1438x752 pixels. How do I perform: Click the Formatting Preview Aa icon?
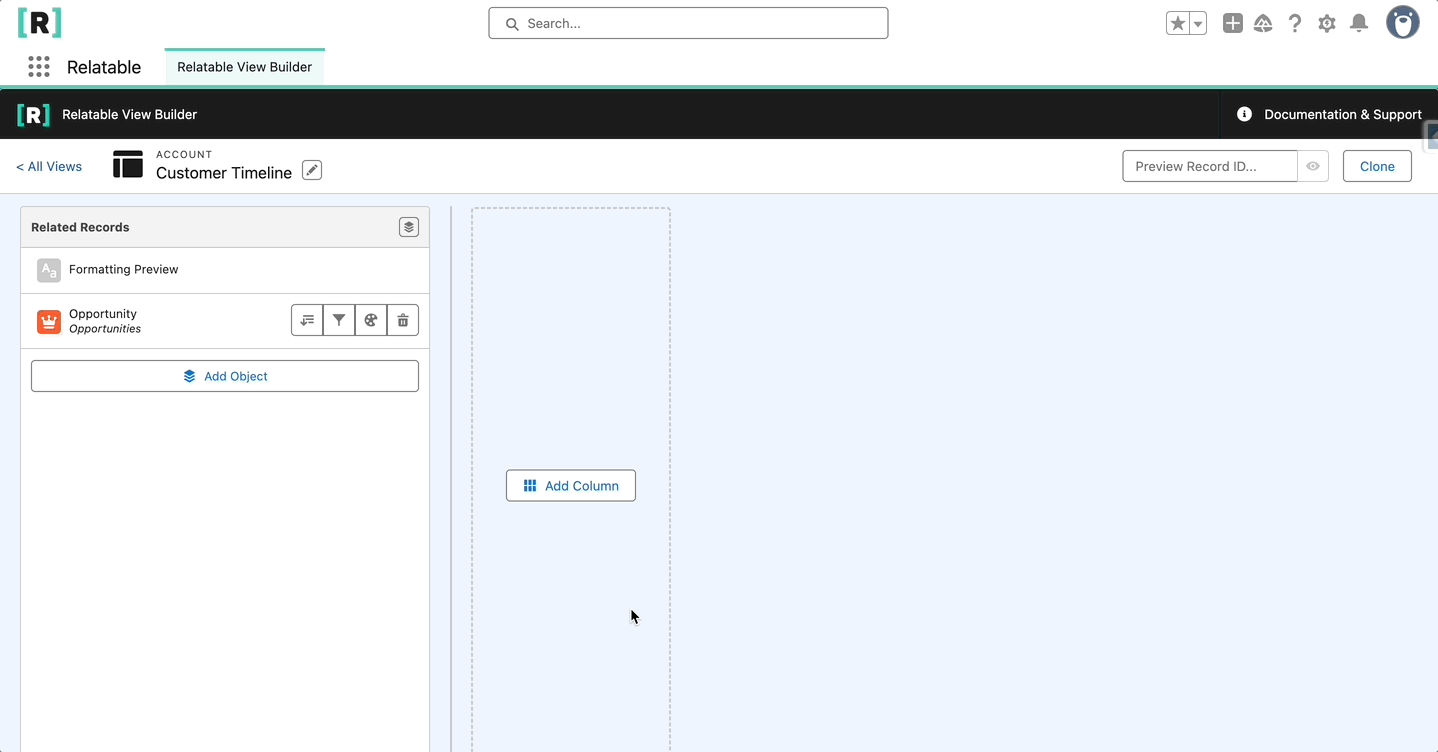pyautogui.click(x=49, y=270)
